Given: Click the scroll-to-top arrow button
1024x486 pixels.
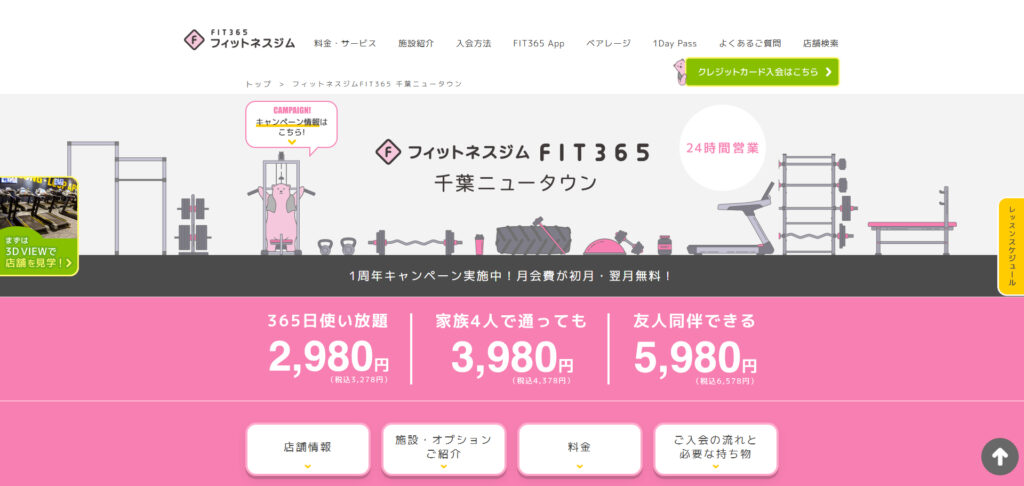Looking at the screenshot, I should 999,456.
